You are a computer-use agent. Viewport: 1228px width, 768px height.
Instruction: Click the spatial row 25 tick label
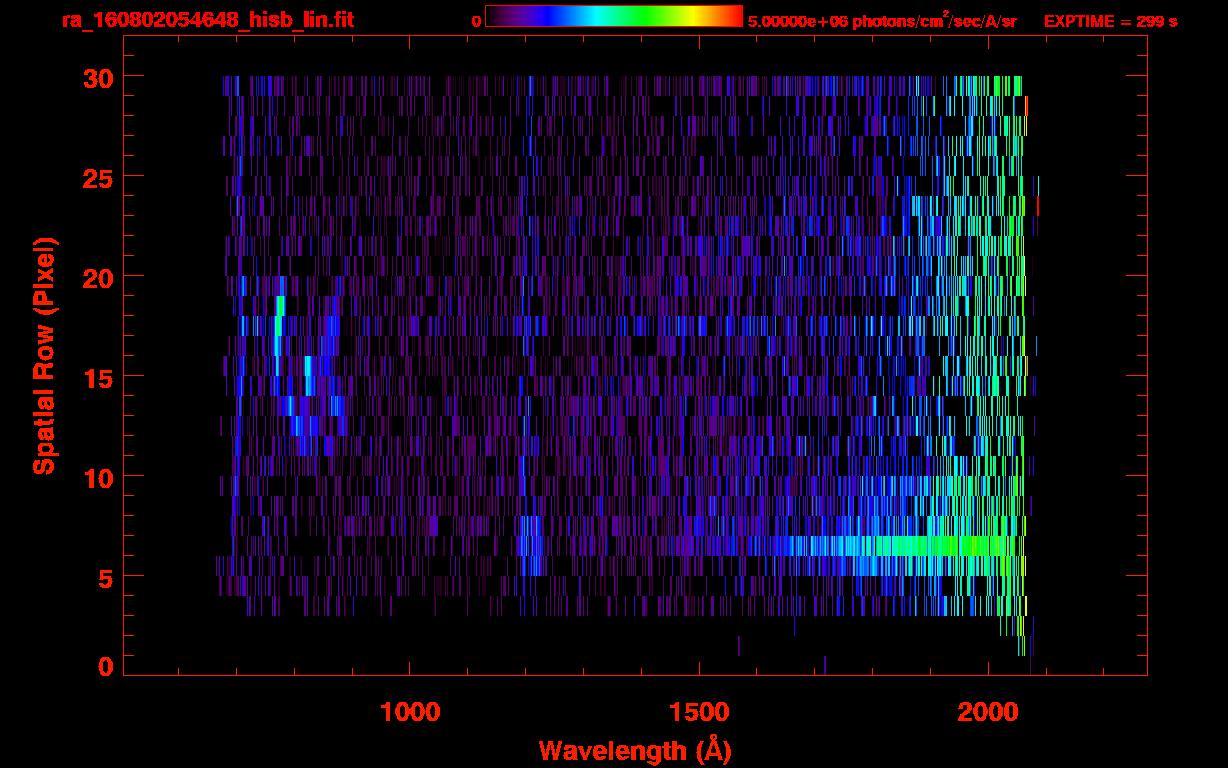click(98, 177)
